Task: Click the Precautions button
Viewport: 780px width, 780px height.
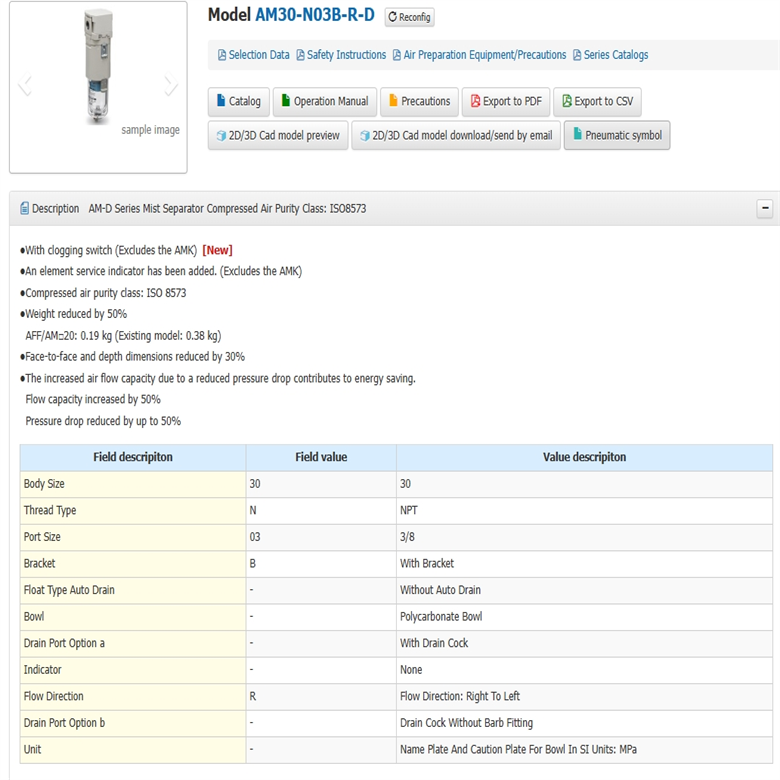Action: (420, 101)
